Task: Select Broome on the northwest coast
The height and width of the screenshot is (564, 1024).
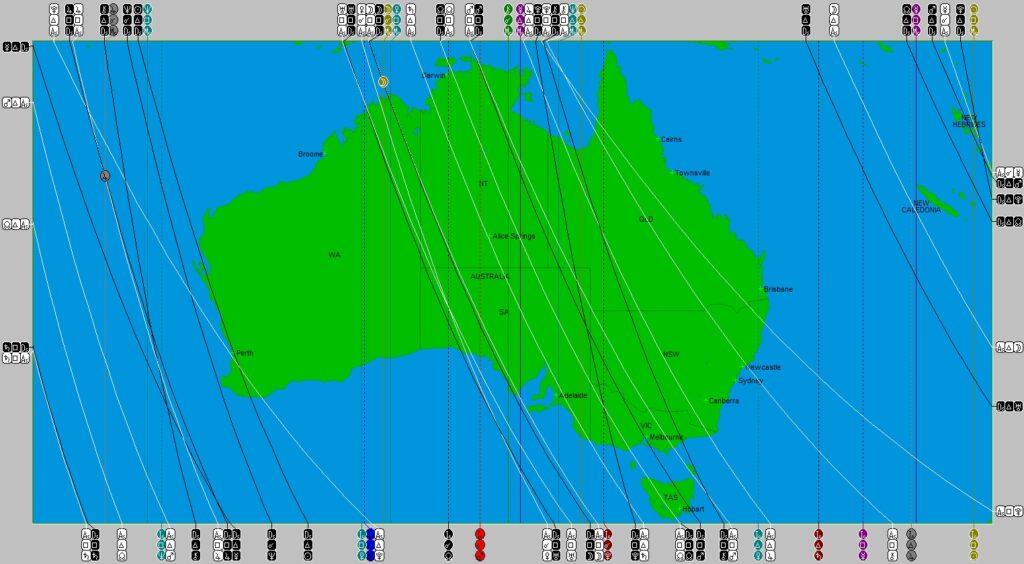Action: (310, 154)
